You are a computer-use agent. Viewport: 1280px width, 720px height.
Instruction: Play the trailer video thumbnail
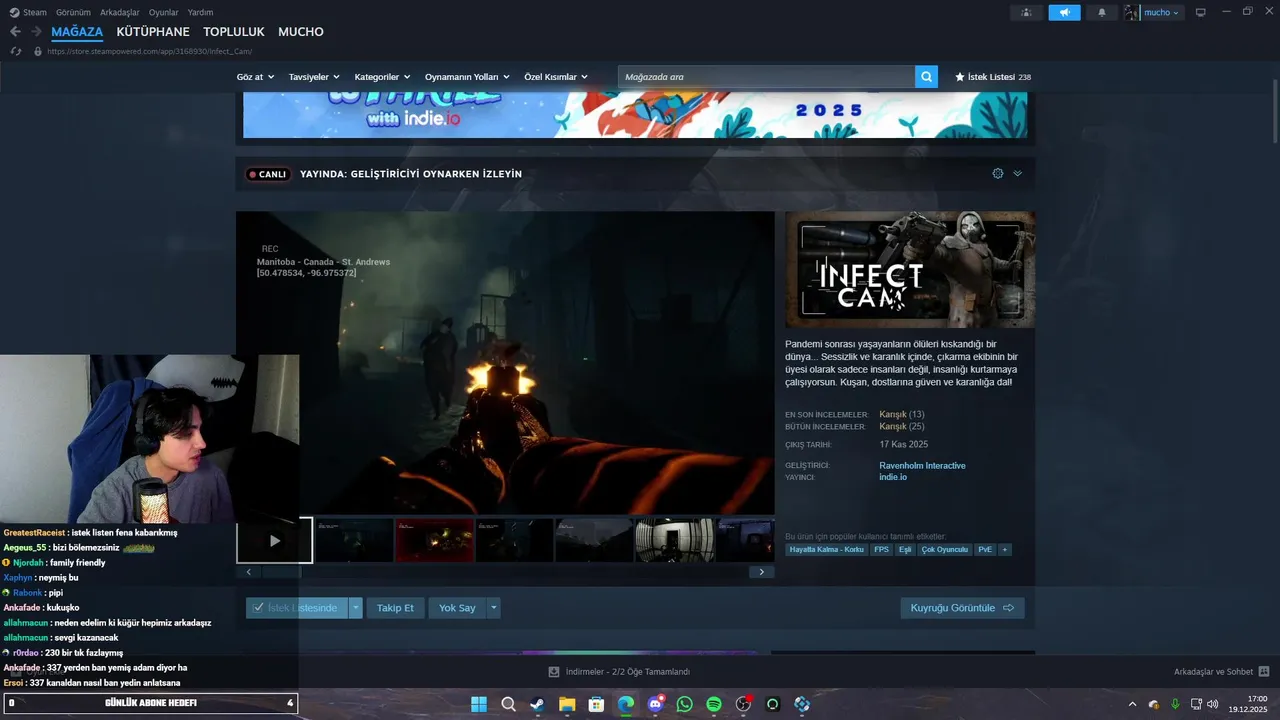click(275, 540)
